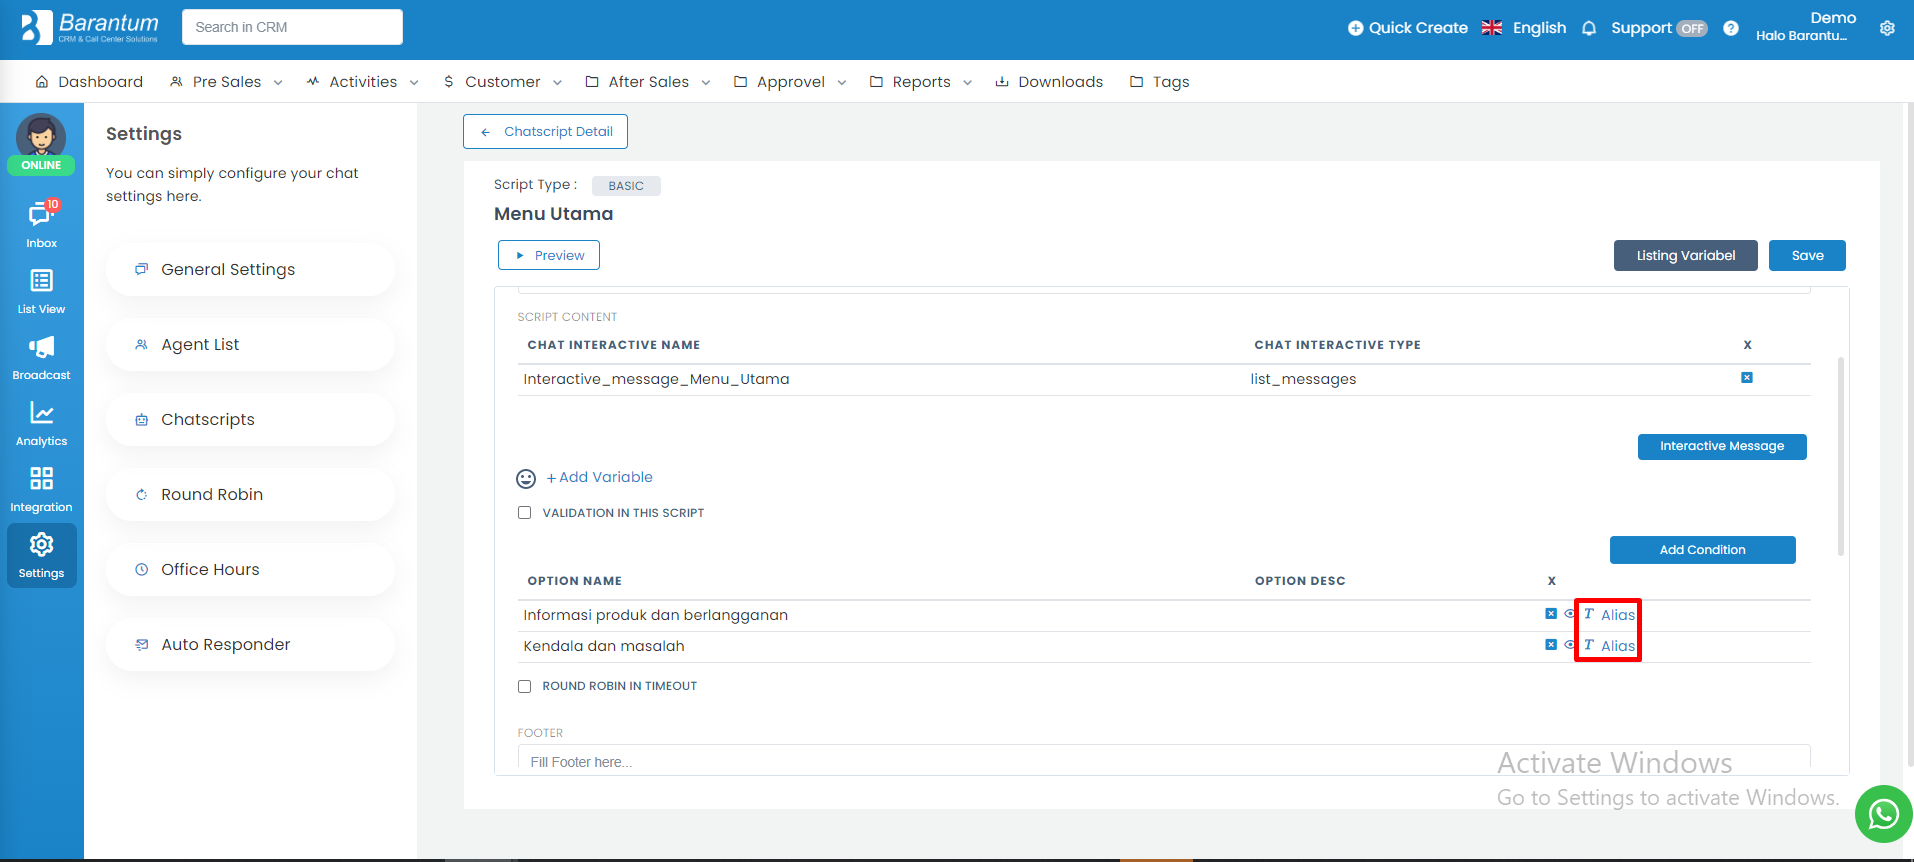The width and height of the screenshot is (1914, 862).
Task: Delete option Kendala dan masalah
Action: (x=1551, y=645)
